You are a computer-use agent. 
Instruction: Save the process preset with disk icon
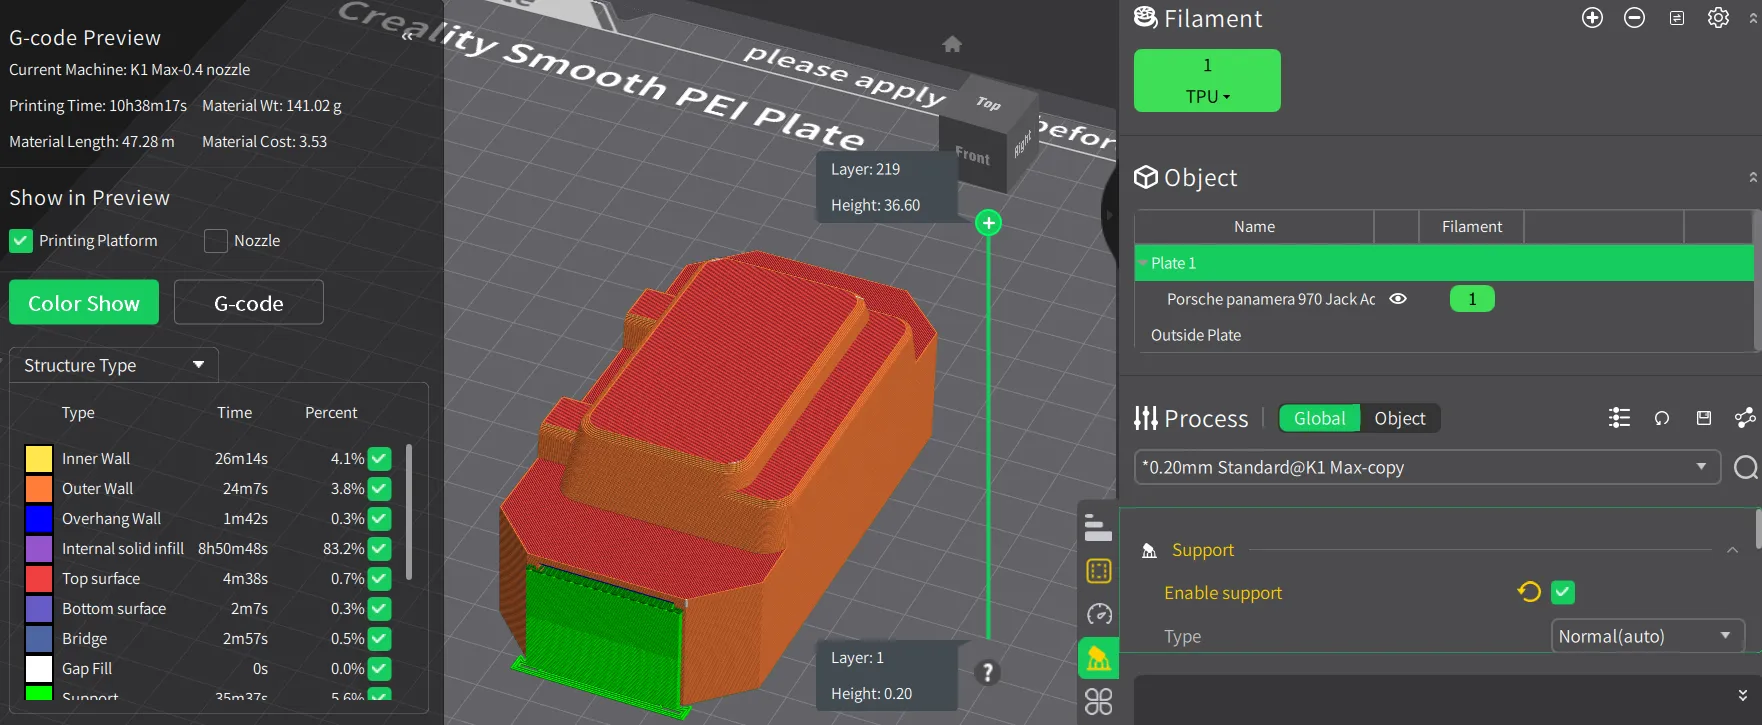click(x=1704, y=418)
